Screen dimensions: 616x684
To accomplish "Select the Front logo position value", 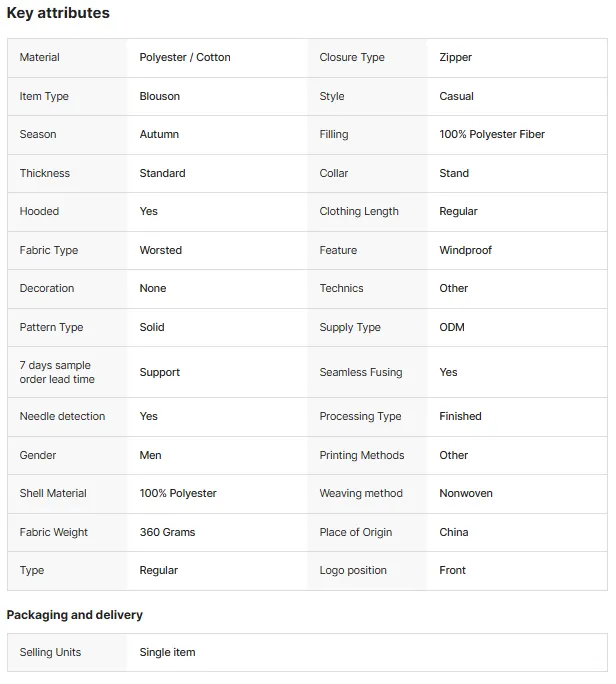I will click(452, 570).
